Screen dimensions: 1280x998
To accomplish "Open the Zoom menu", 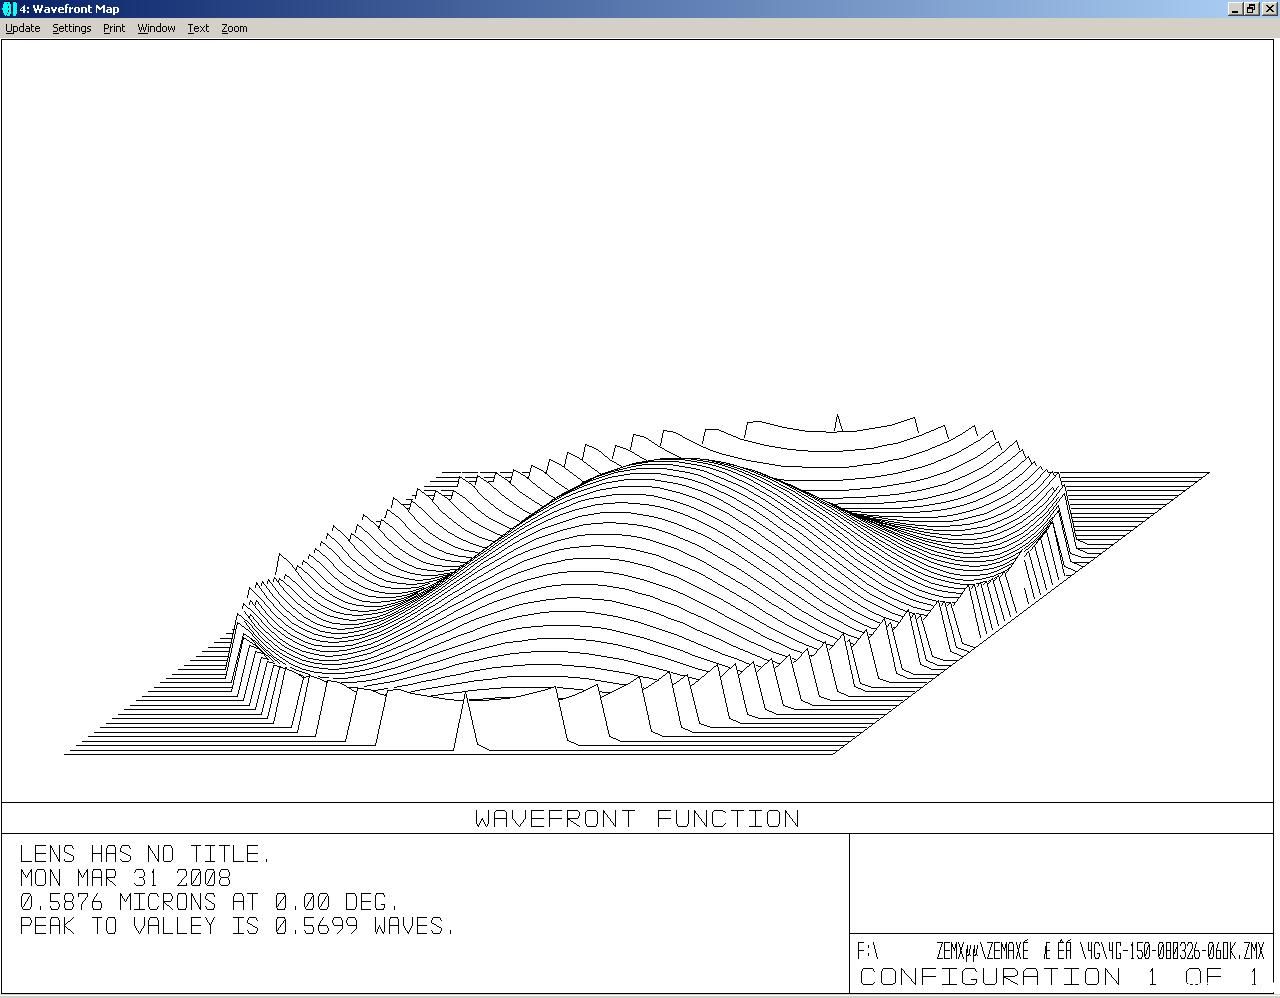I will click(x=234, y=28).
